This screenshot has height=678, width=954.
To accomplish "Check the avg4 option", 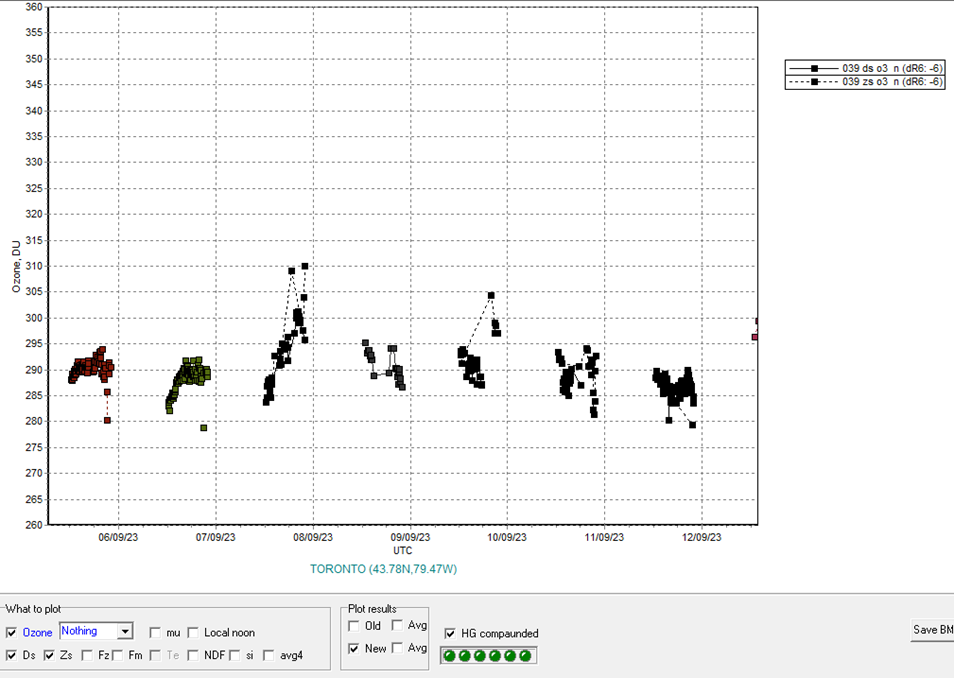I will 270,655.
